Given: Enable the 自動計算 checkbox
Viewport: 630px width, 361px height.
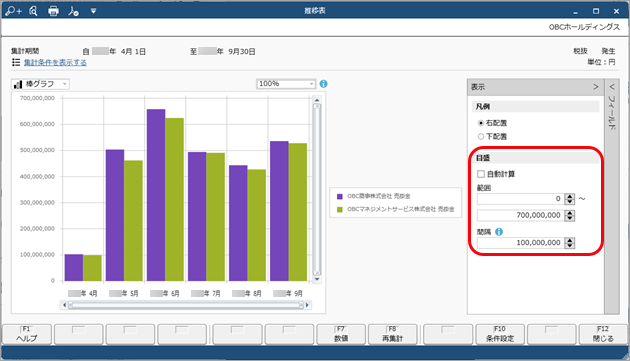Looking at the screenshot, I should click(481, 174).
